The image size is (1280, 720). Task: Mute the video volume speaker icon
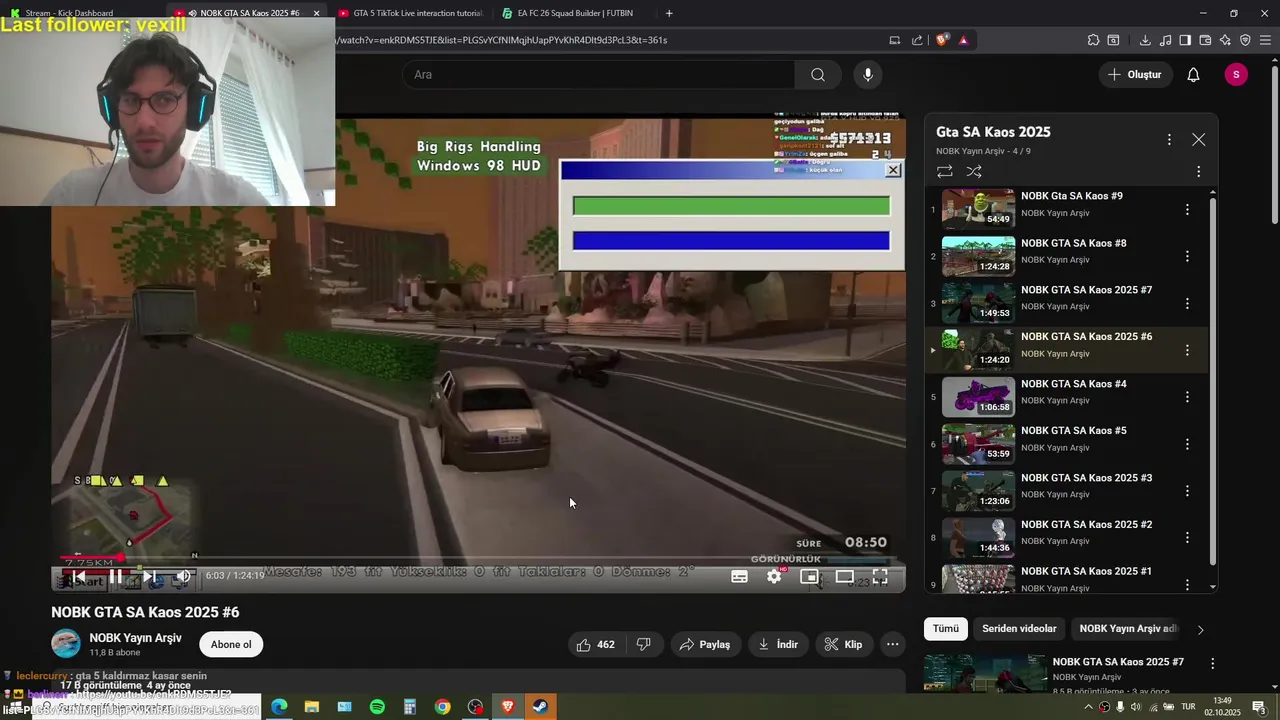tap(183, 576)
